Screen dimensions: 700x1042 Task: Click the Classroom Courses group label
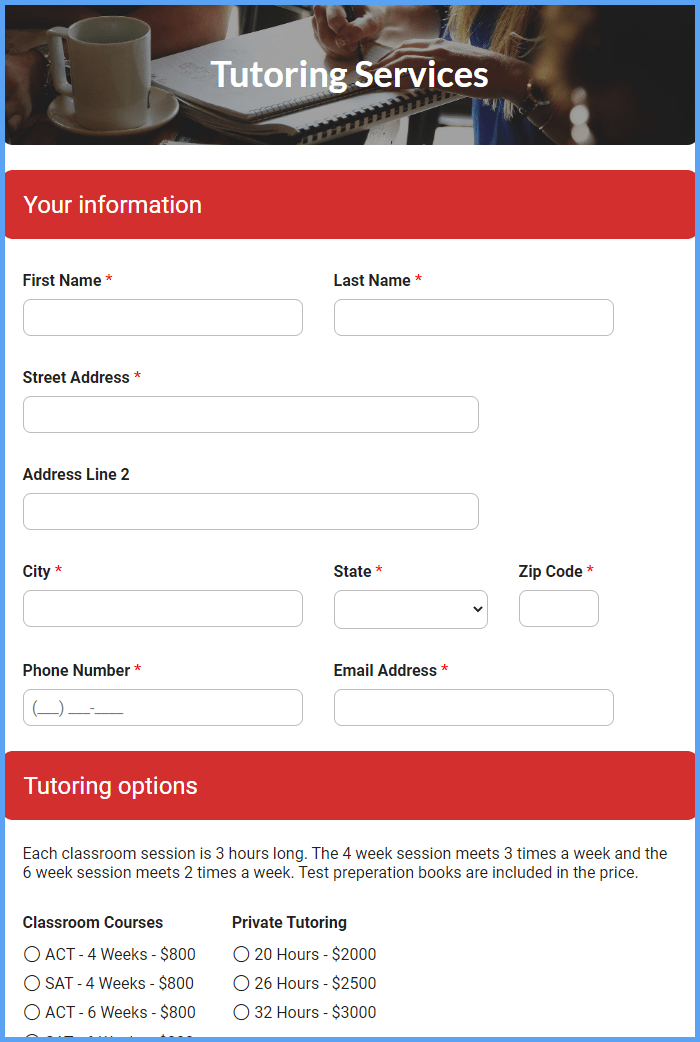(93, 922)
